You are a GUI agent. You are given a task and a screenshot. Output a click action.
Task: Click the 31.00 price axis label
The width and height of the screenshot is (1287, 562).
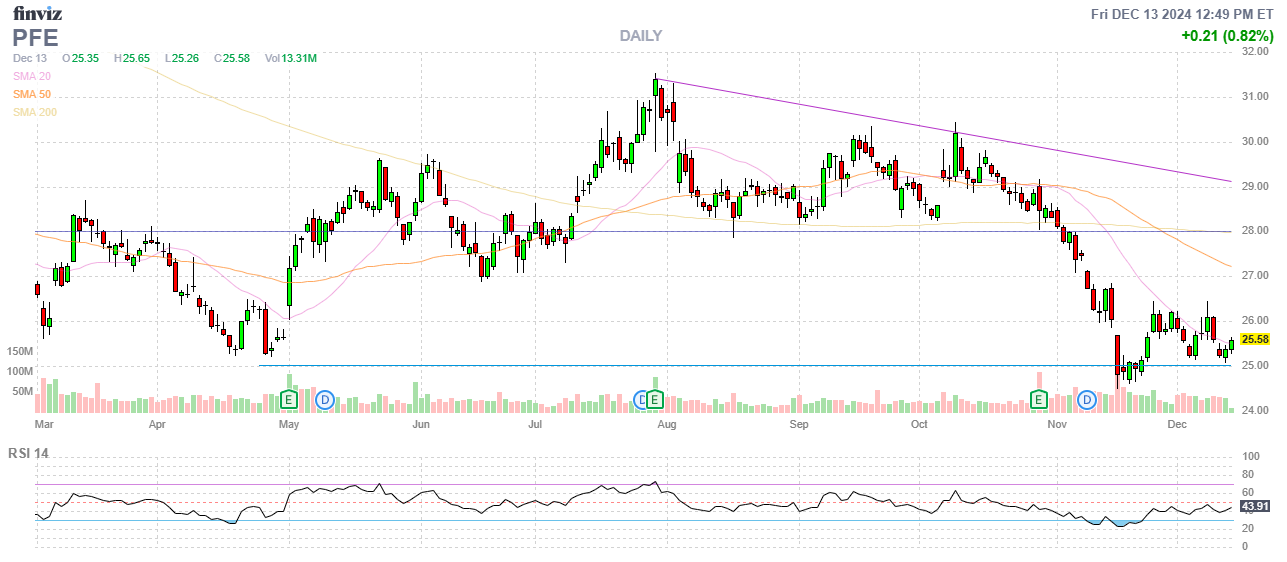tap(1255, 96)
